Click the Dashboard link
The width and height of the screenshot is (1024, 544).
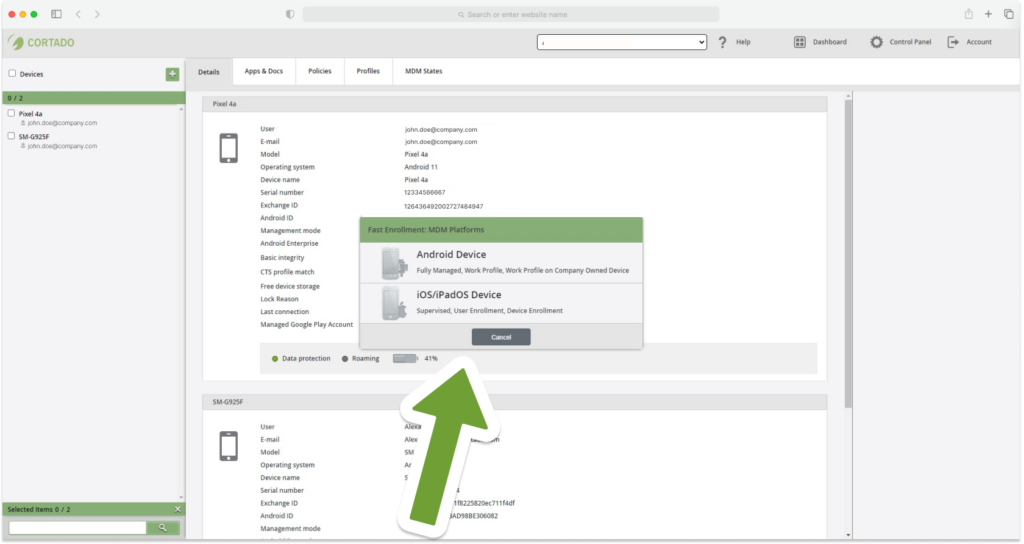point(829,42)
